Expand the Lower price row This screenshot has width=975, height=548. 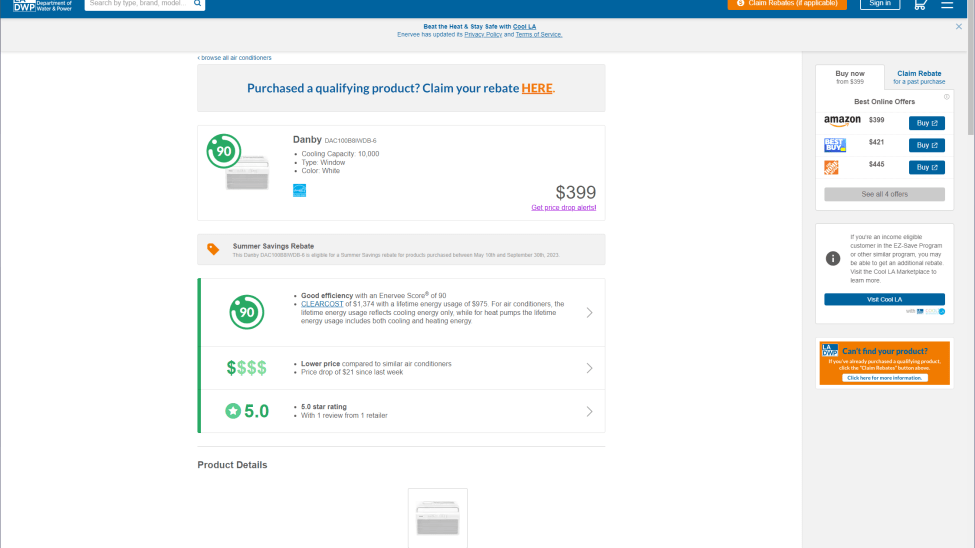(589, 368)
